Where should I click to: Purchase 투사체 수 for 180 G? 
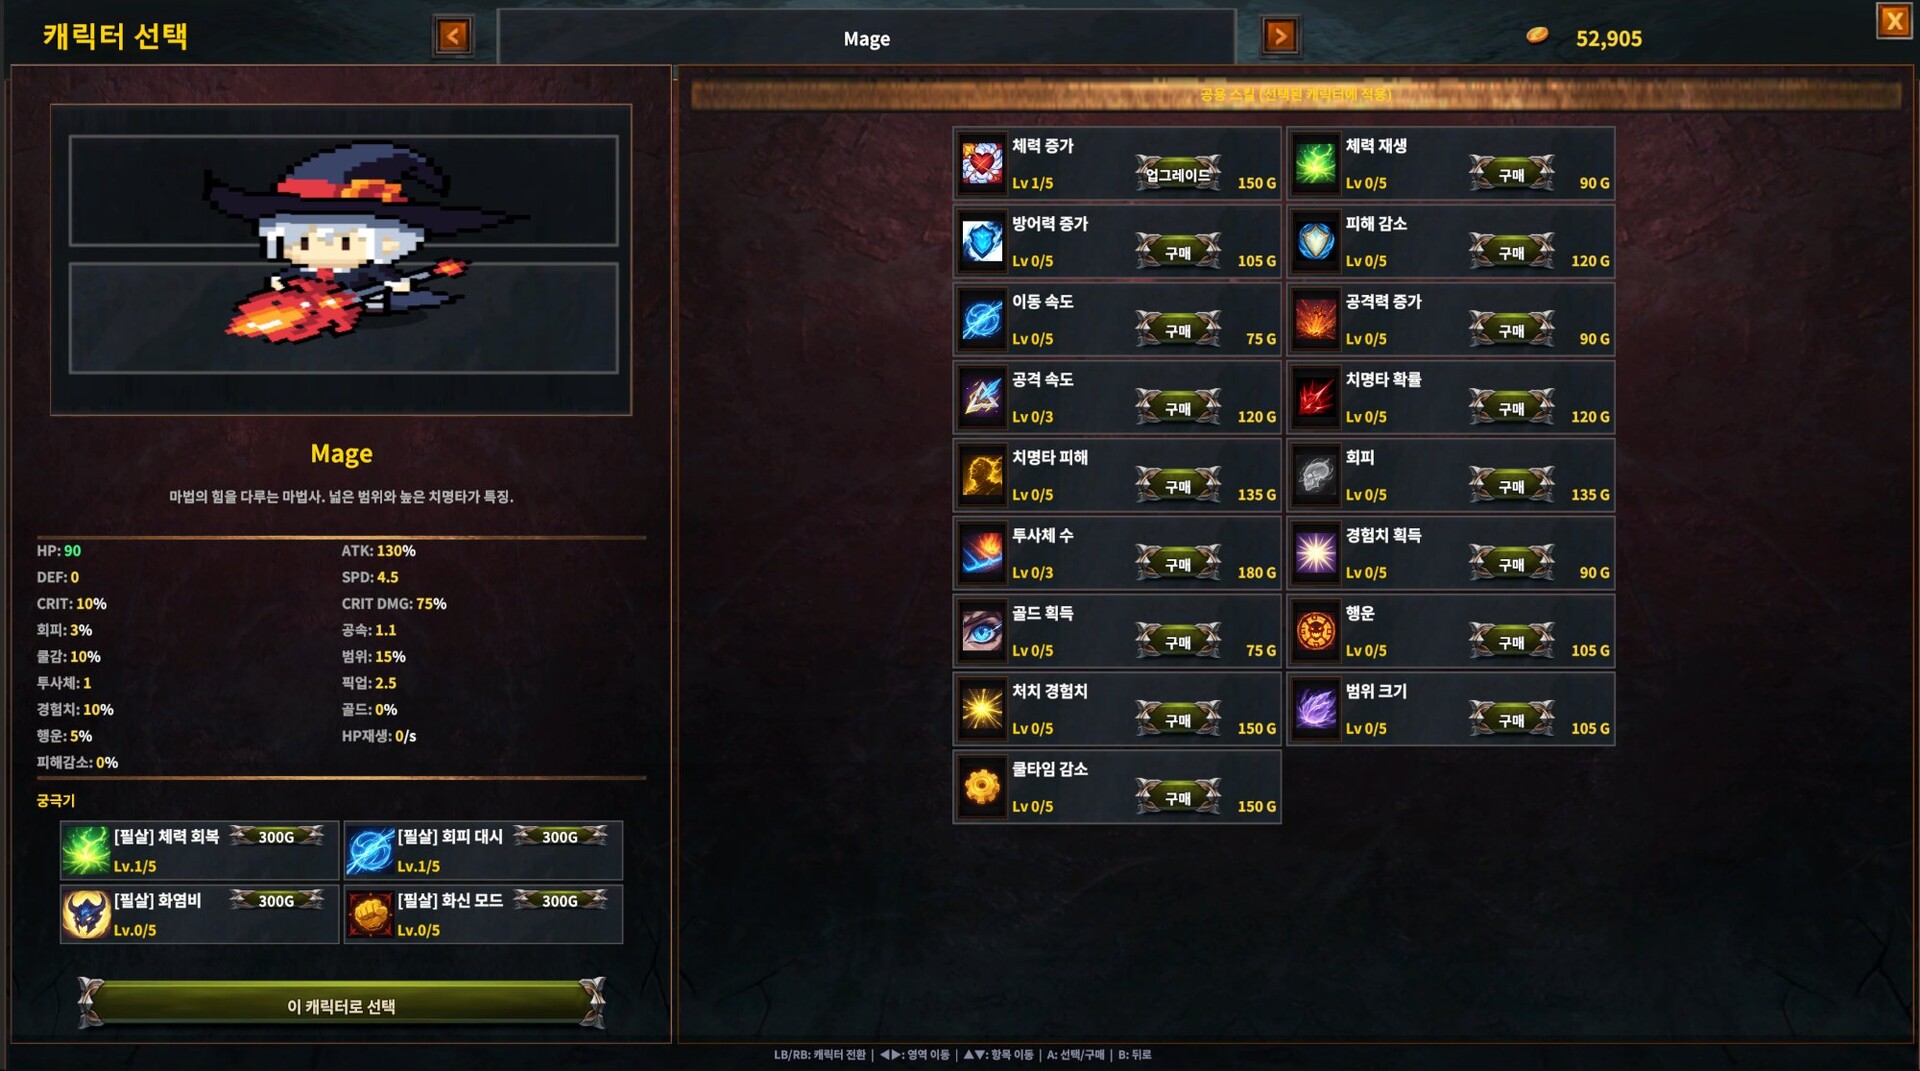[1178, 564]
